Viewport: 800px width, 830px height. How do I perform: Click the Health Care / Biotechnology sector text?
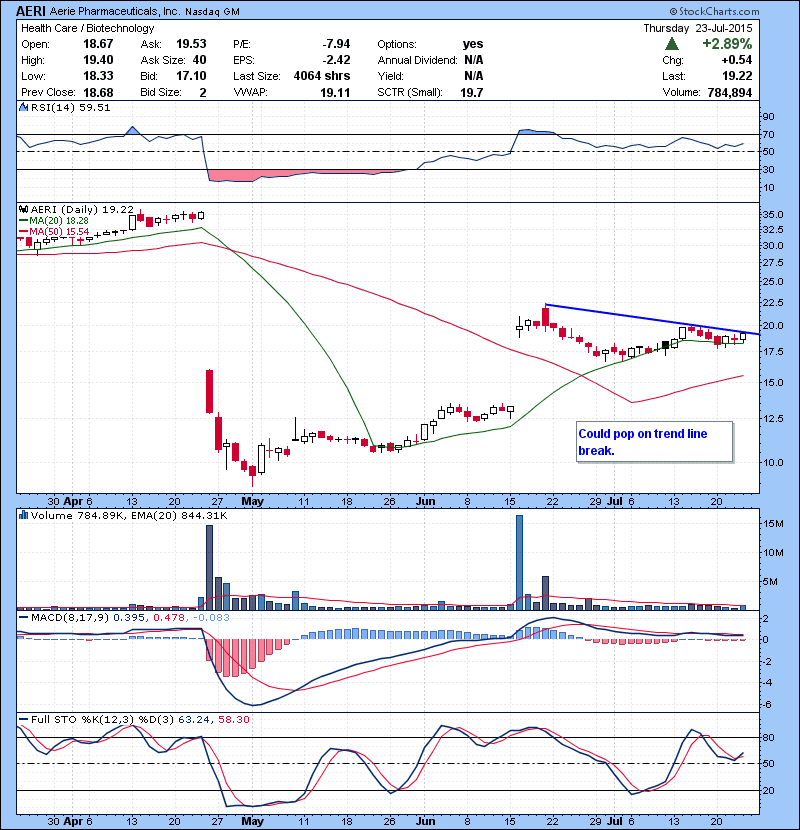point(87,28)
